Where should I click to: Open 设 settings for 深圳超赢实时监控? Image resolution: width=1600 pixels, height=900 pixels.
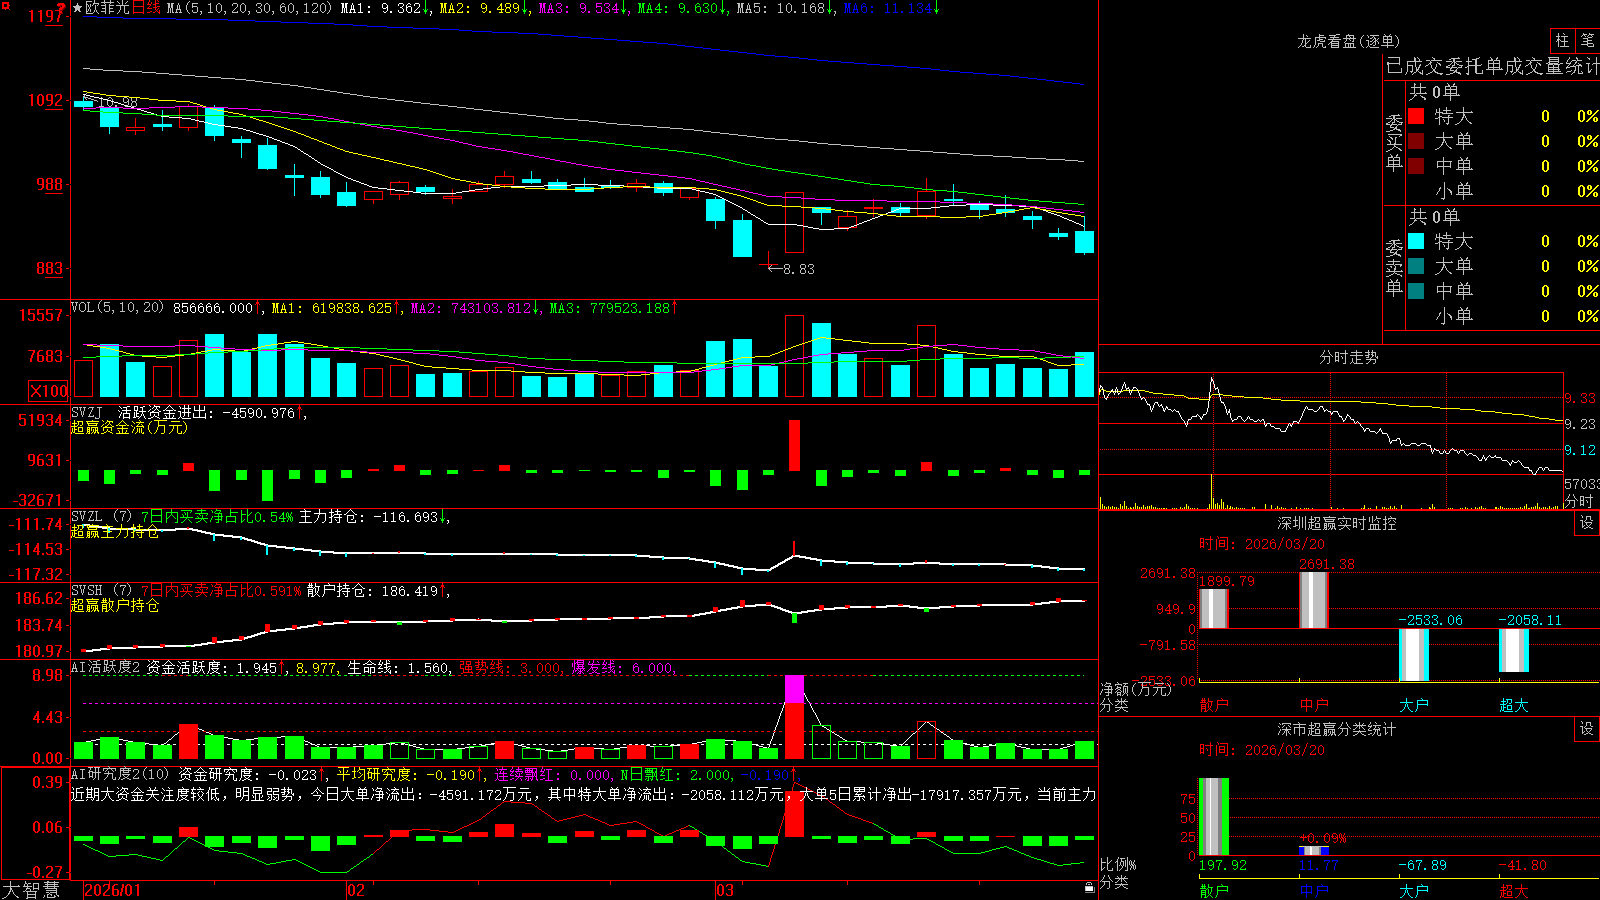[1587, 523]
